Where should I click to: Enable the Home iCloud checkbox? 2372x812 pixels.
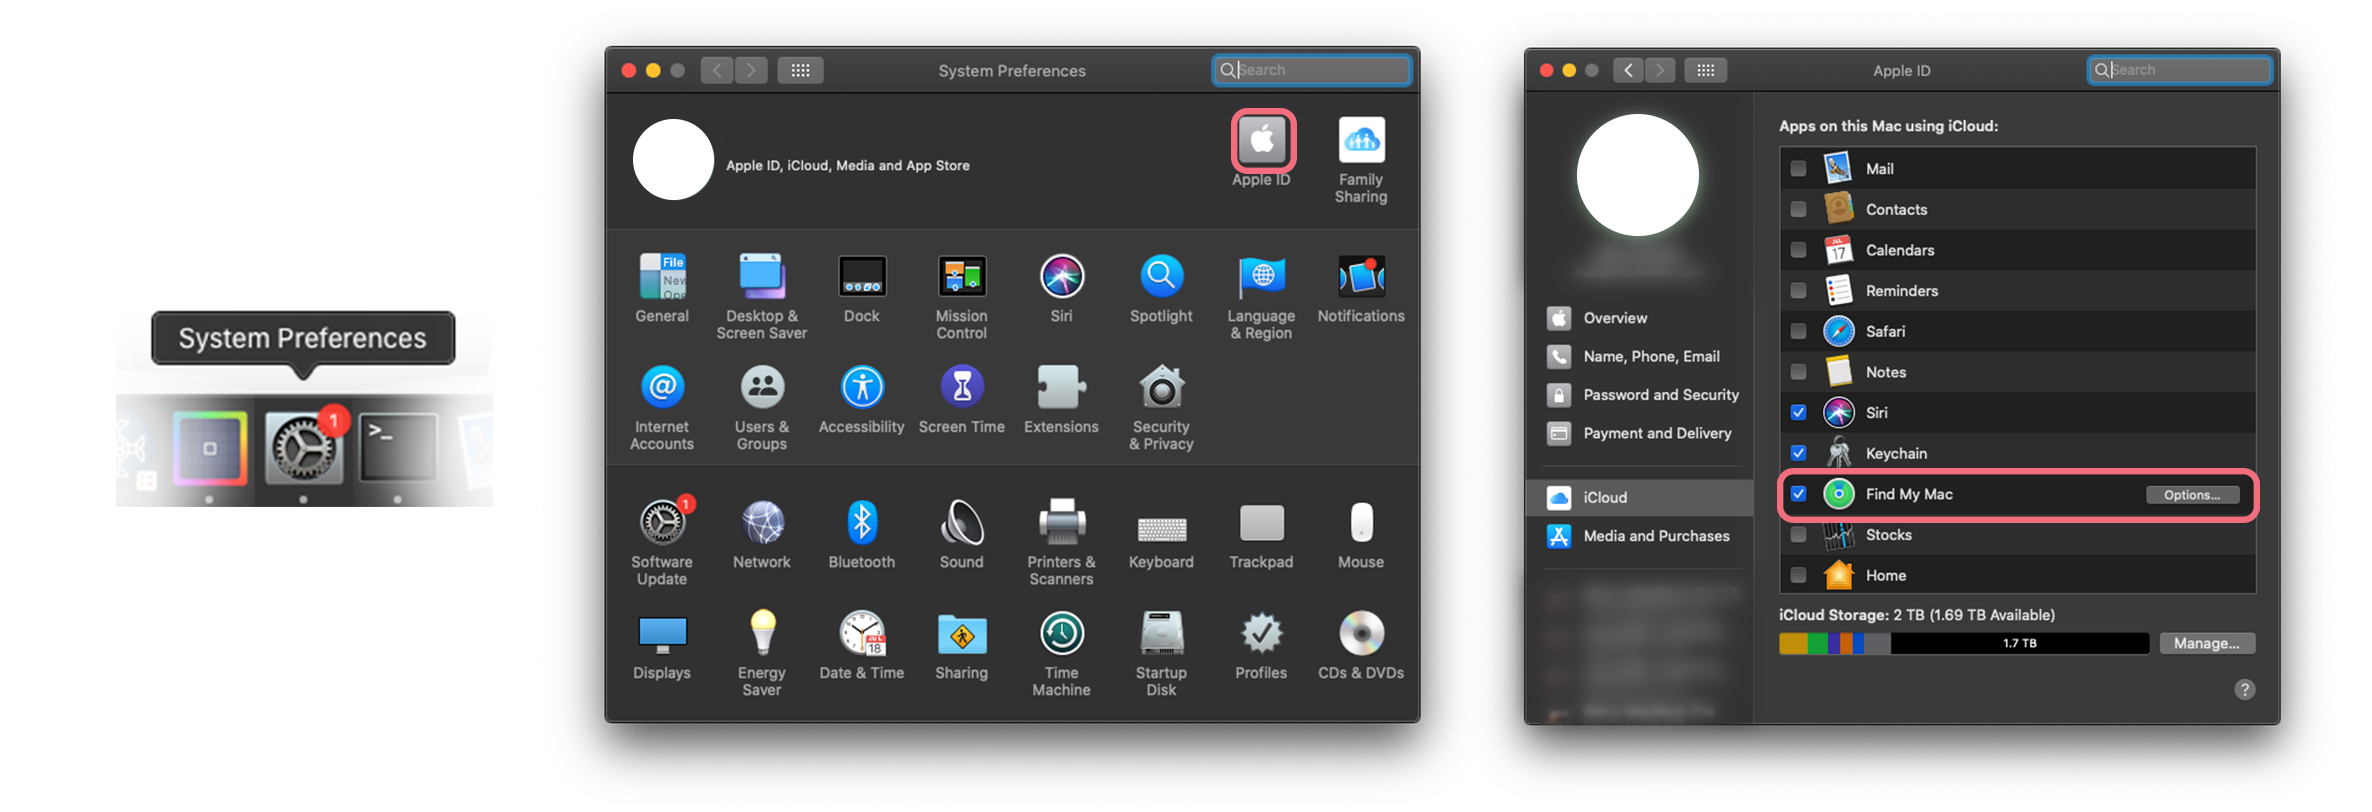1798,575
